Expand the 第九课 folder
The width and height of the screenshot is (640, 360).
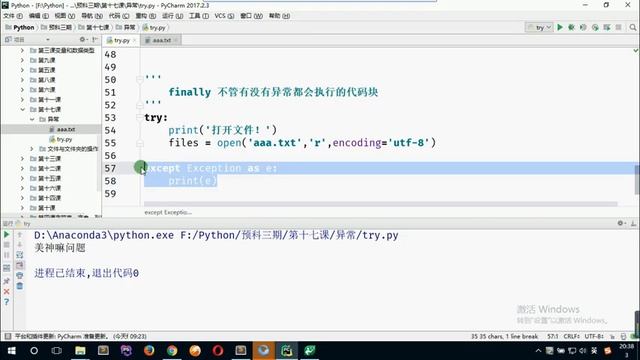(x=22, y=60)
